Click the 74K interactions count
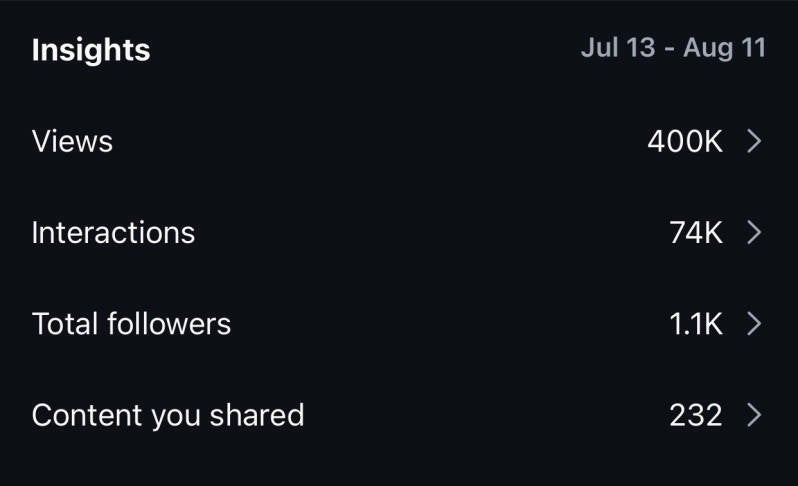This screenshot has height=486, width=798. tap(695, 233)
